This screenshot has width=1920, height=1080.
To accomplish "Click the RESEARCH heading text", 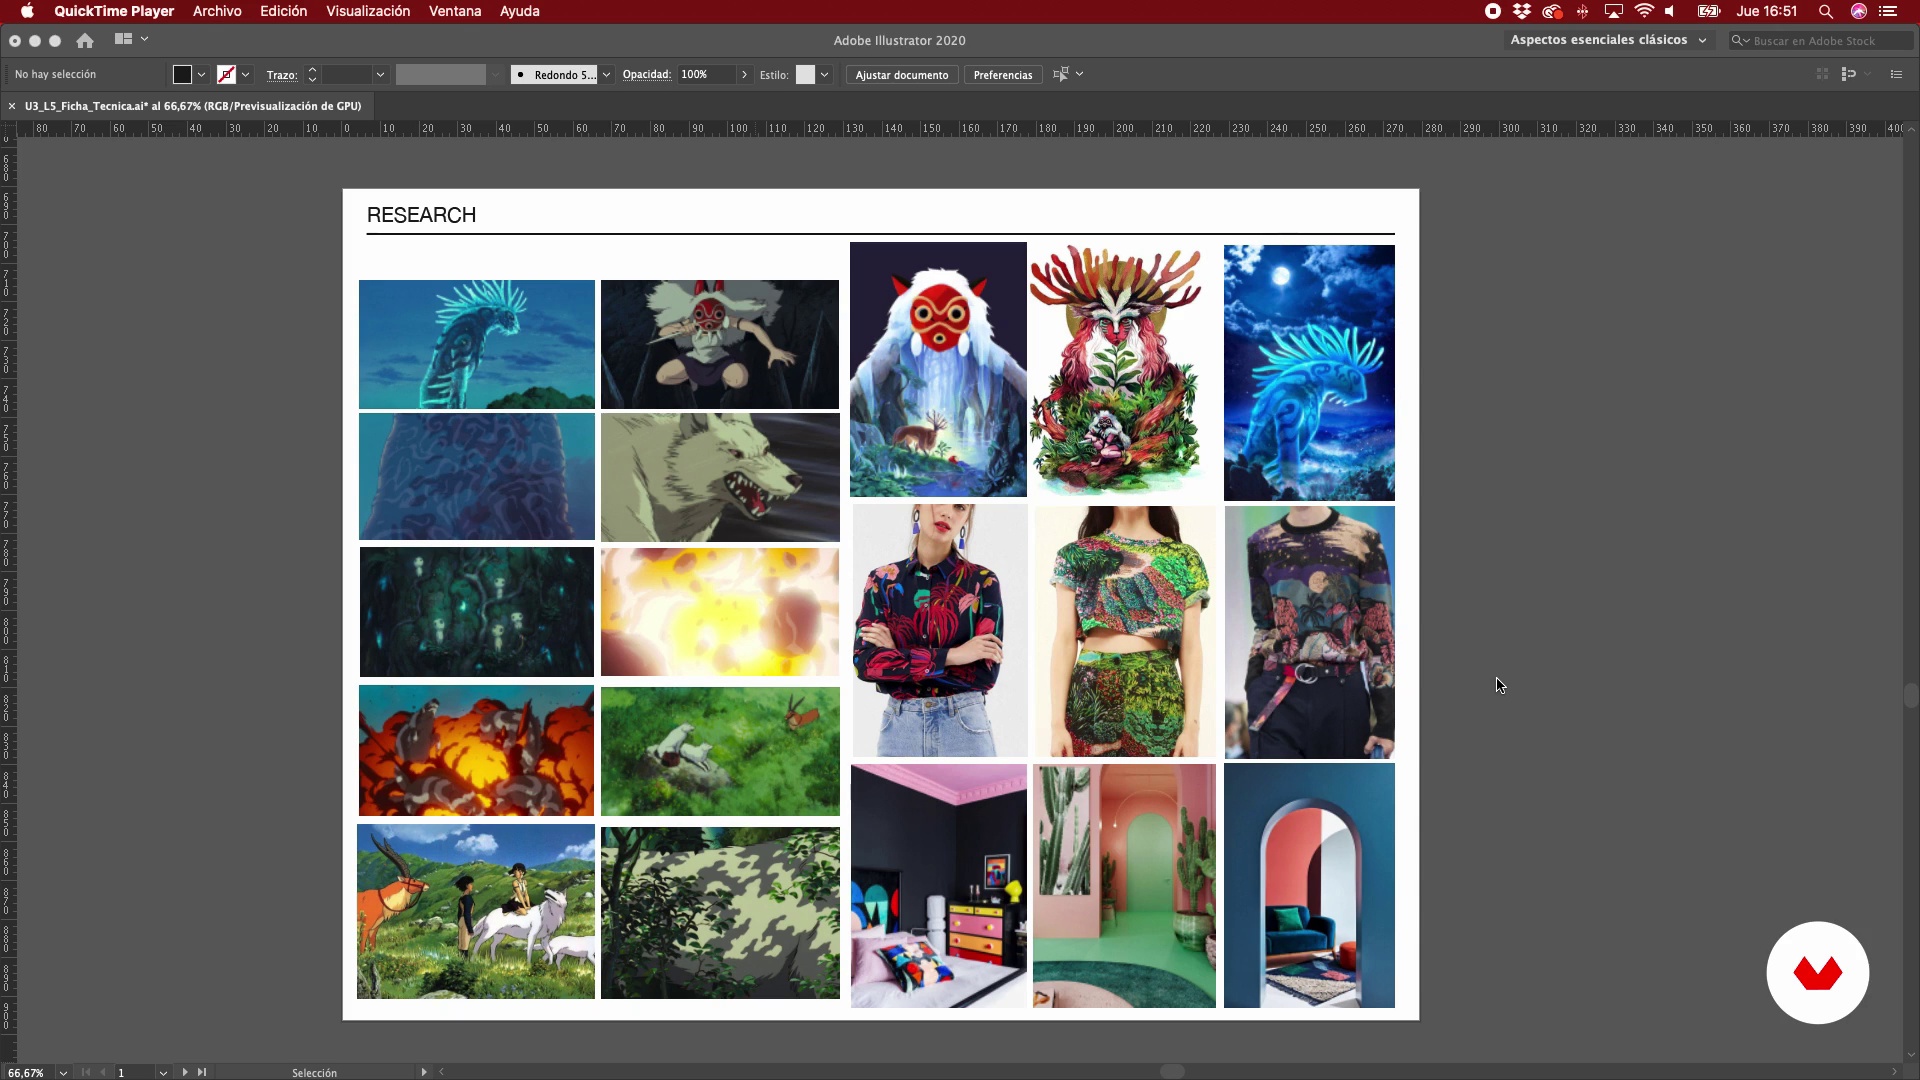I will (x=421, y=215).
